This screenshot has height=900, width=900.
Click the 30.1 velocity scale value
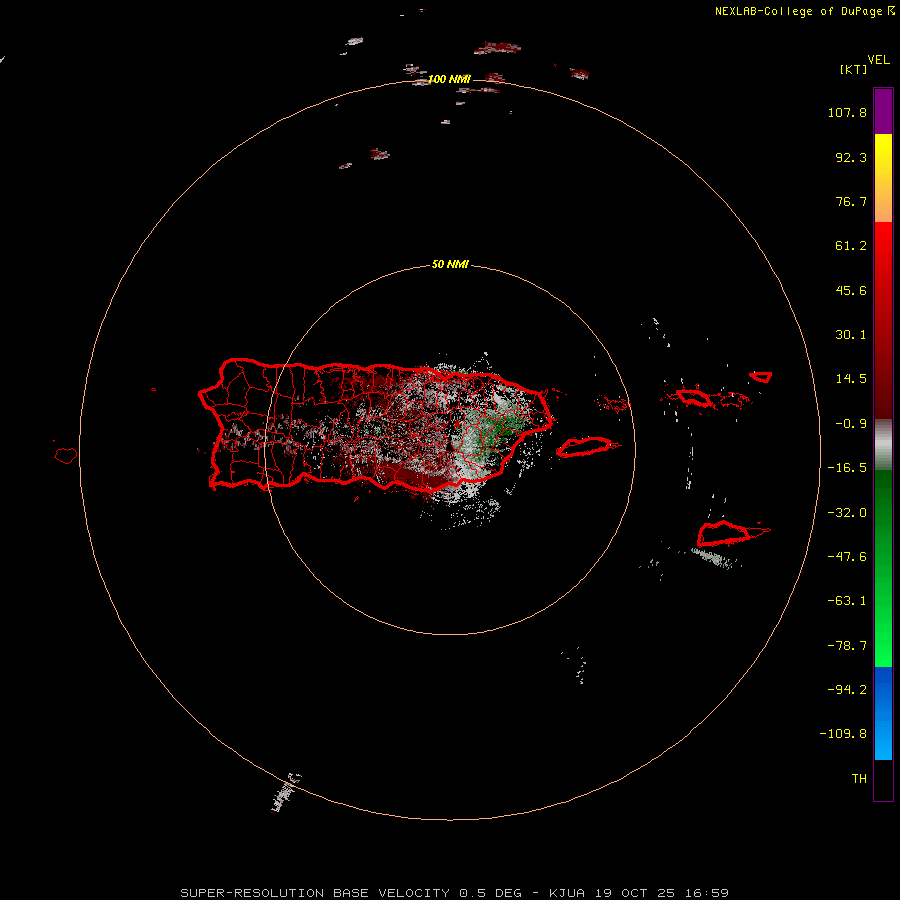click(x=851, y=335)
